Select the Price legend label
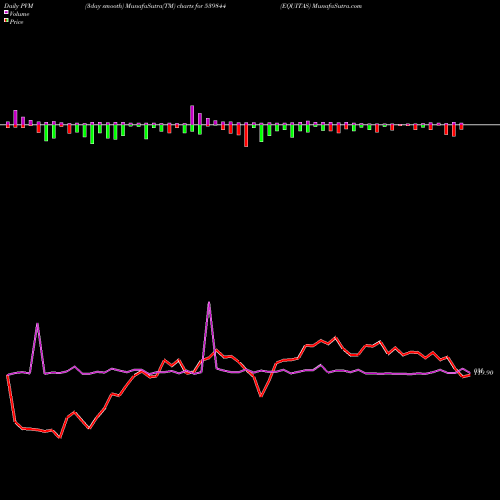Image resolution: width=500 pixels, height=500 pixels. (x=16, y=22)
